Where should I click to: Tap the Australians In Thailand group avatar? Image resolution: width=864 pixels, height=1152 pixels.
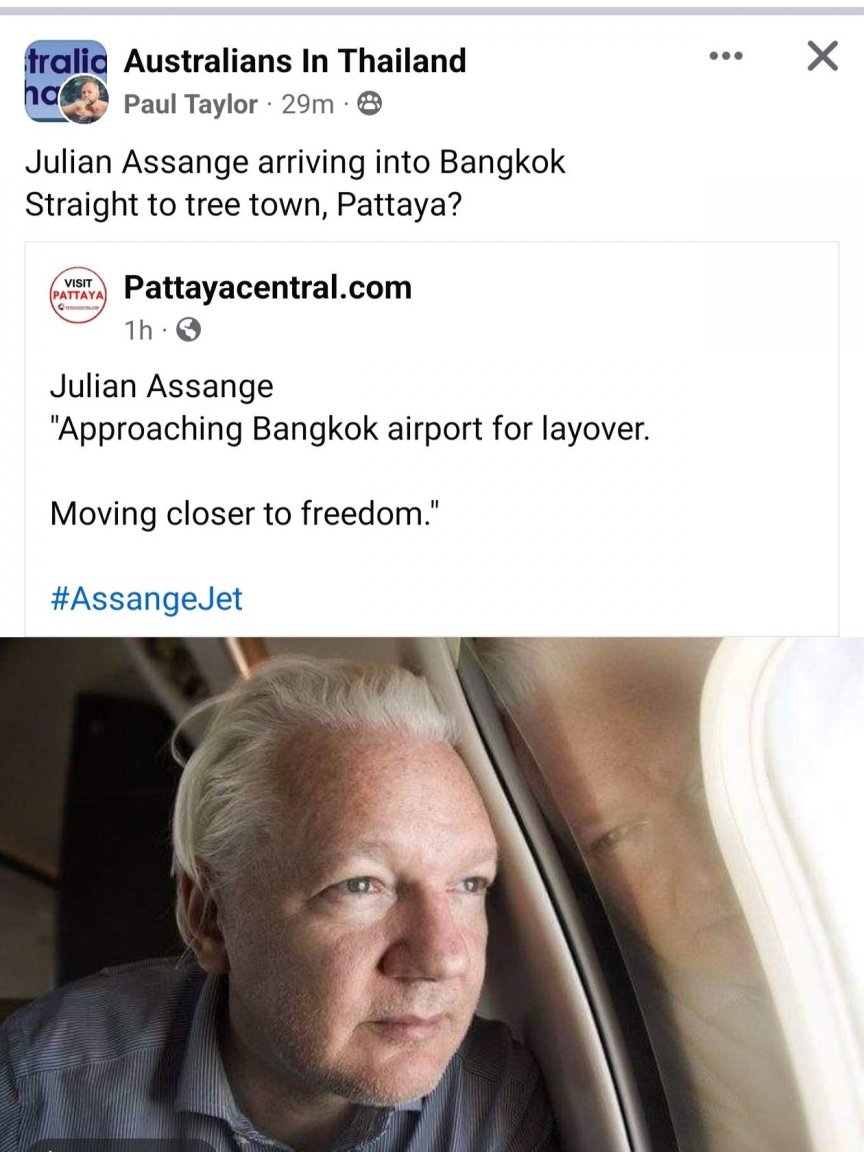pyautogui.click(x=65, y=71)
